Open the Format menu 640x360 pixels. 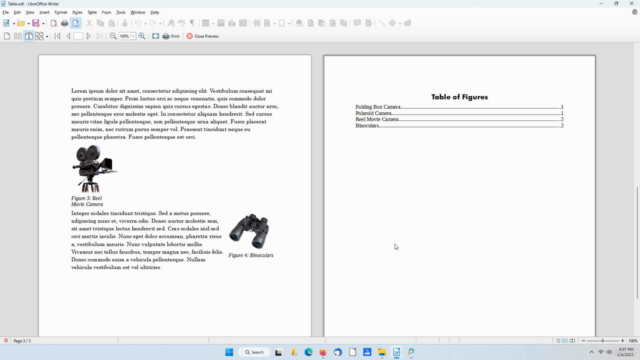pos(60,12)
